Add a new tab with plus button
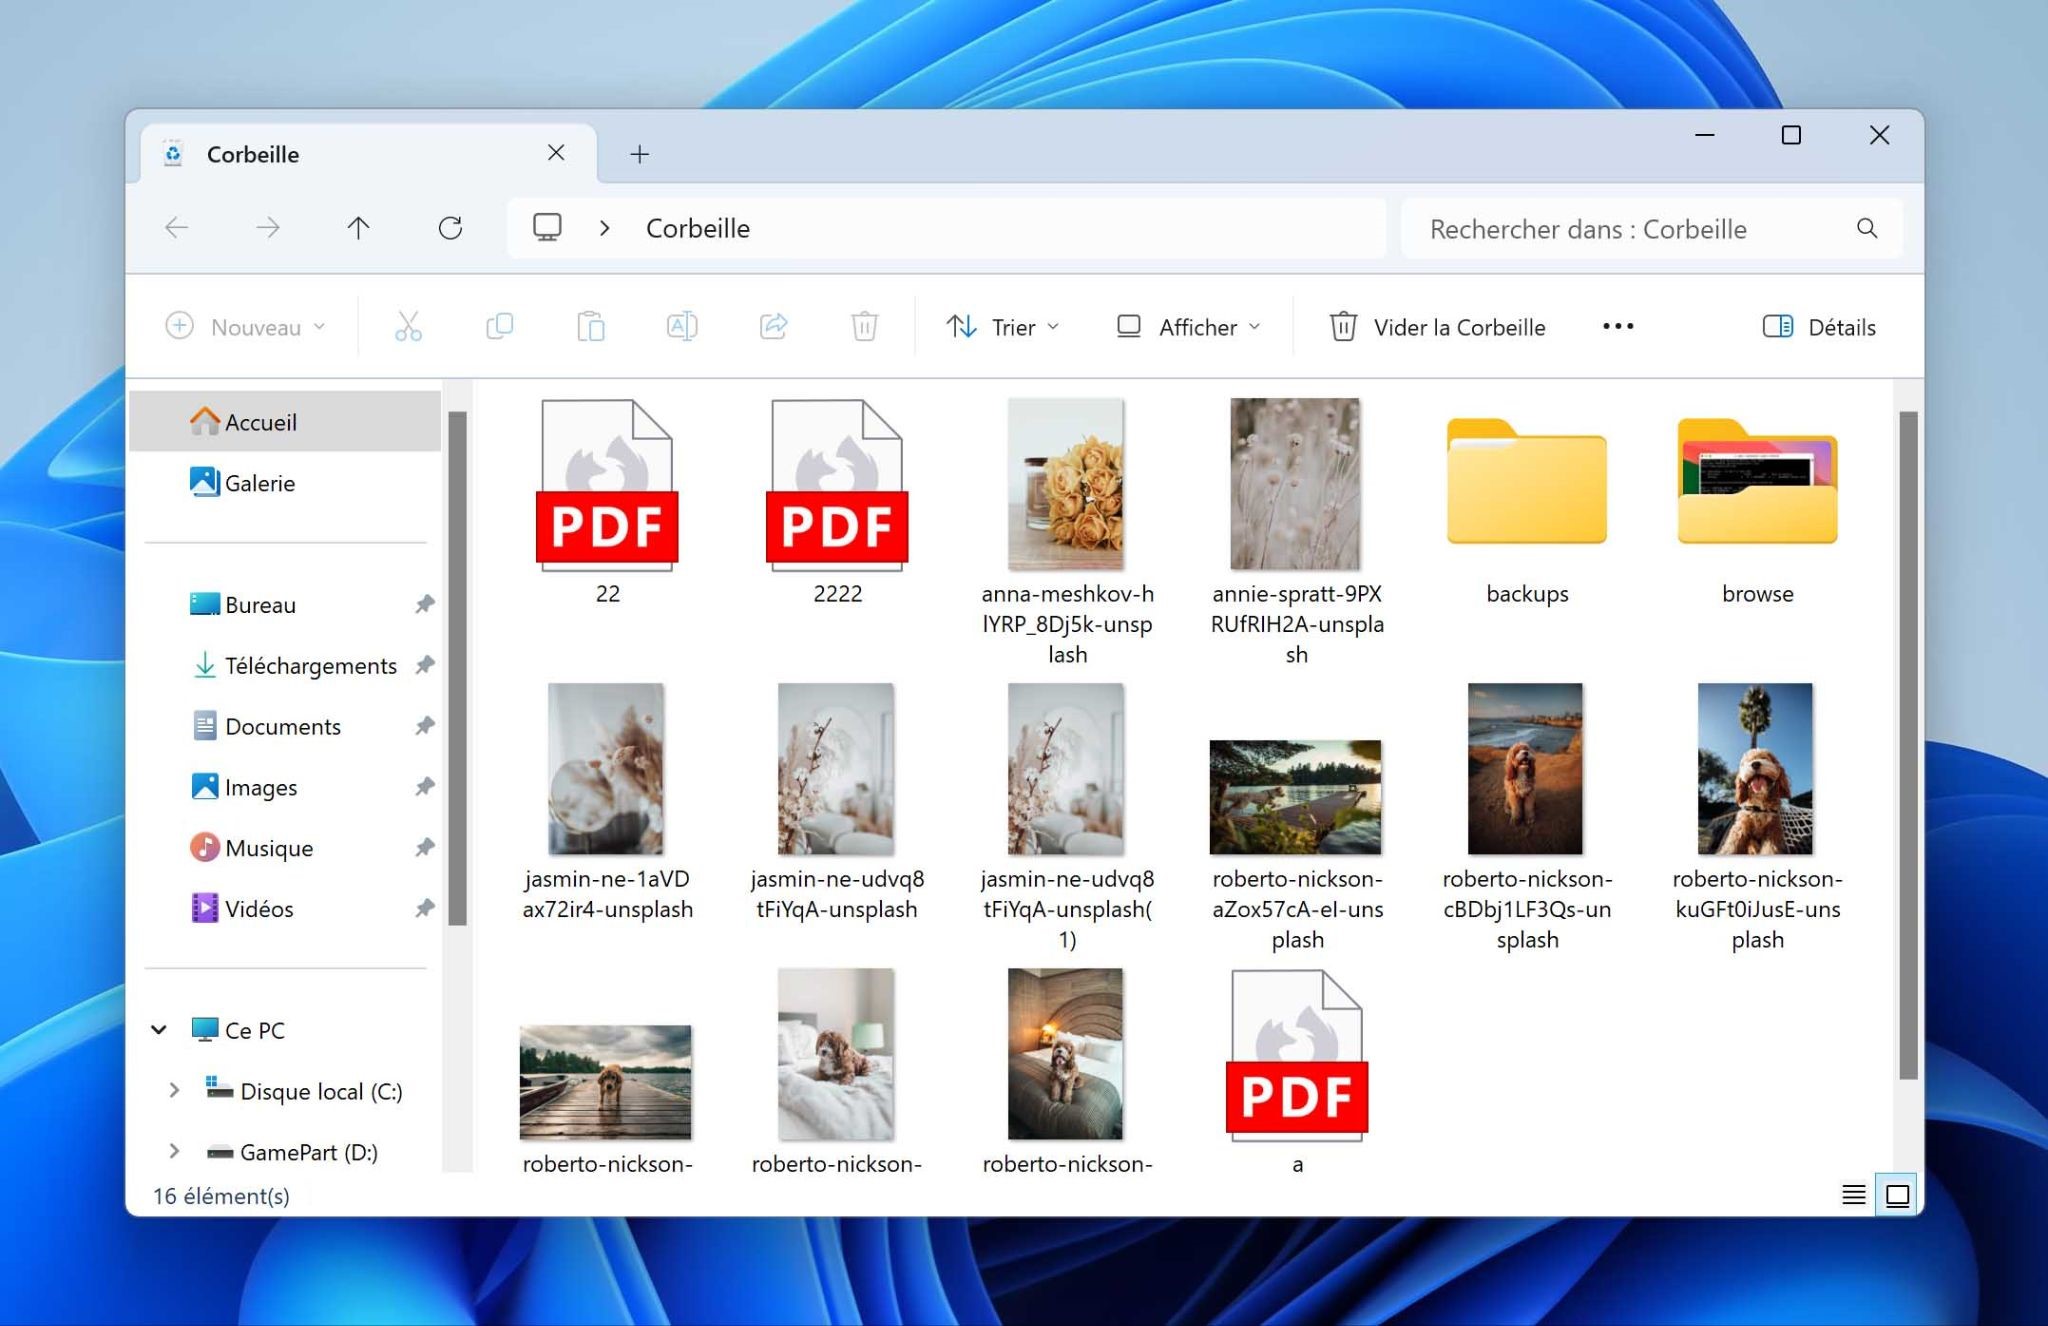 click(640, 154)
